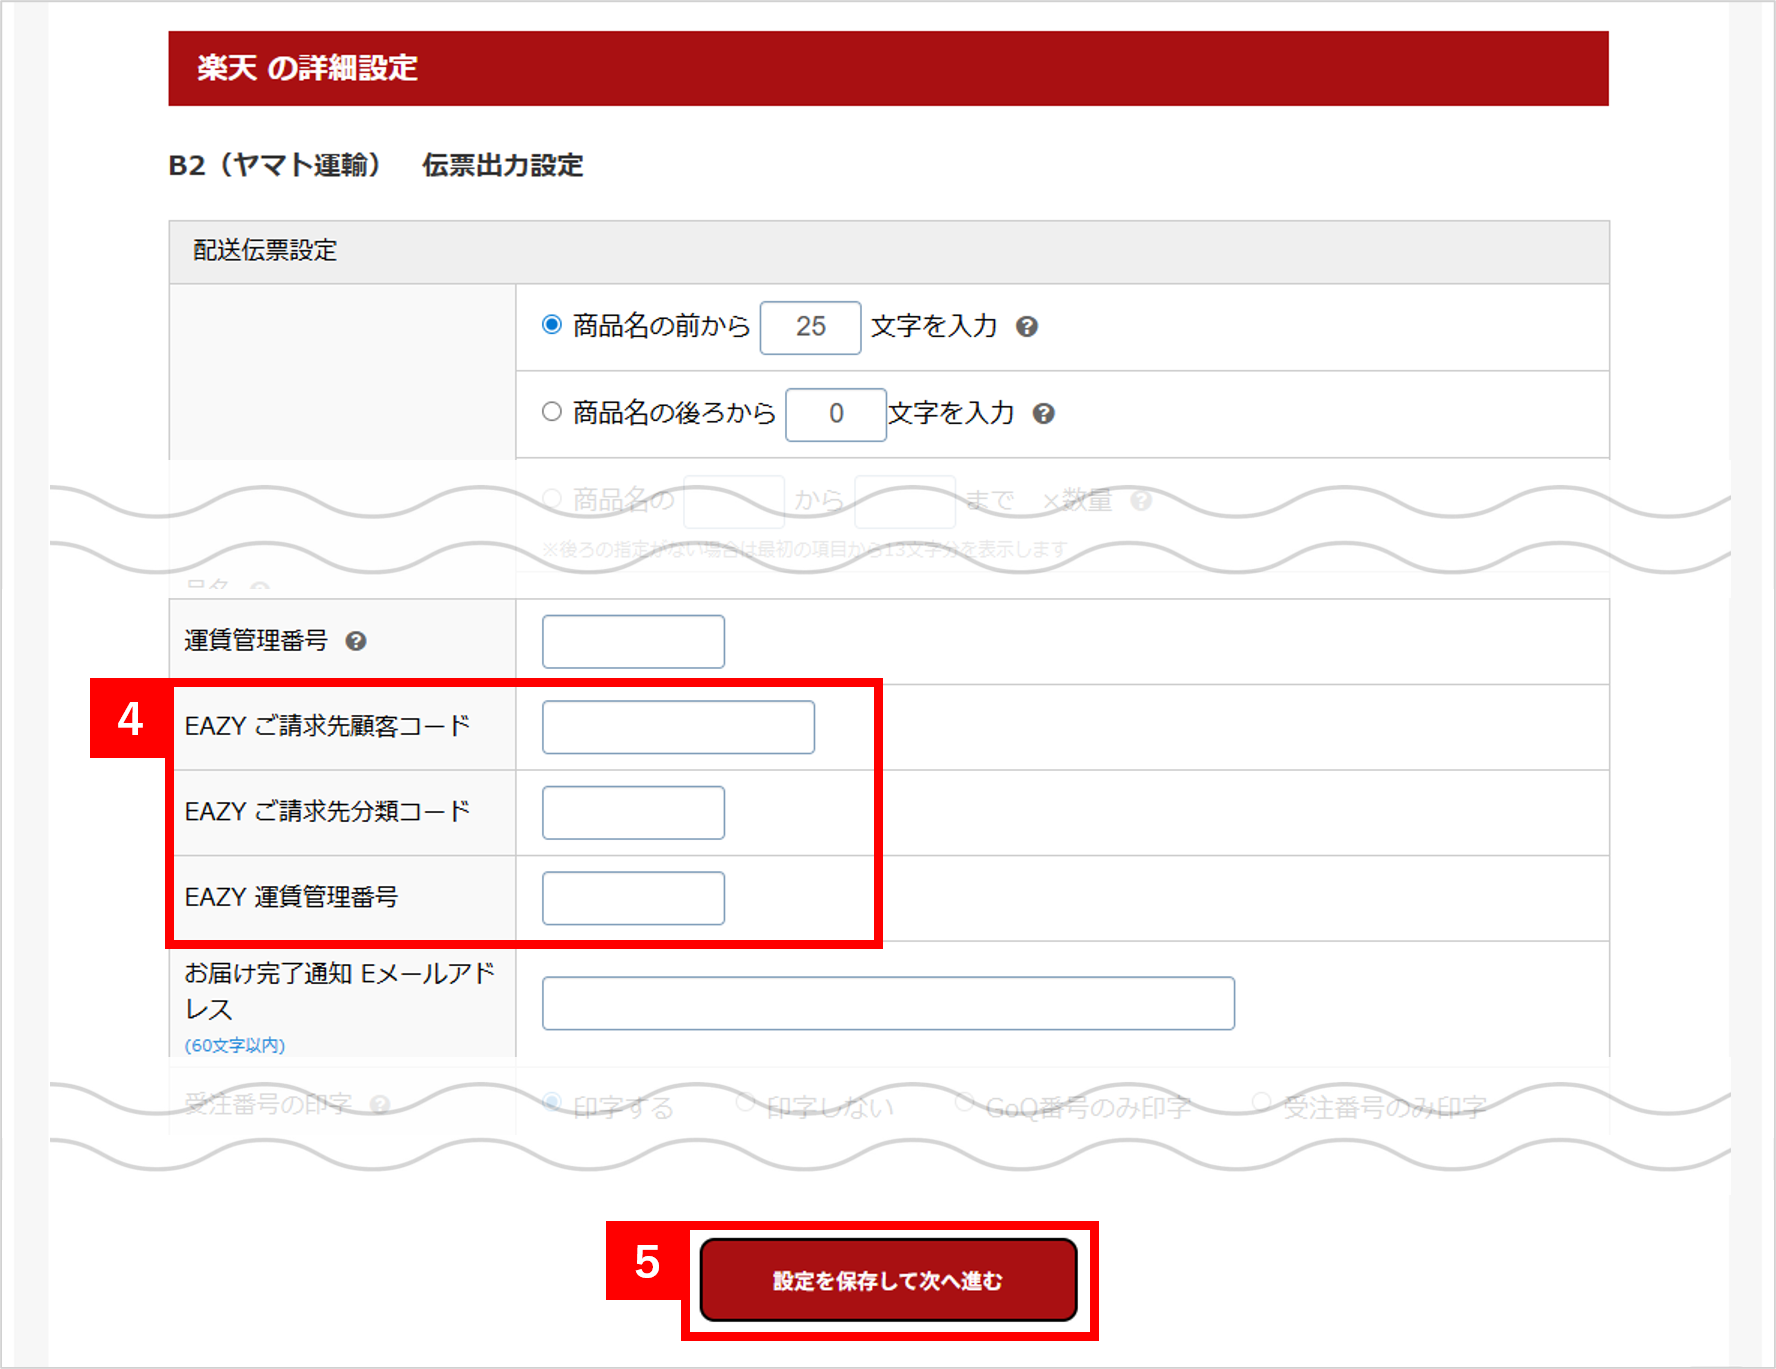Click the field showing 0 characters
Viewport: 1776px width, 1369px height.
[x=835, y=413]
